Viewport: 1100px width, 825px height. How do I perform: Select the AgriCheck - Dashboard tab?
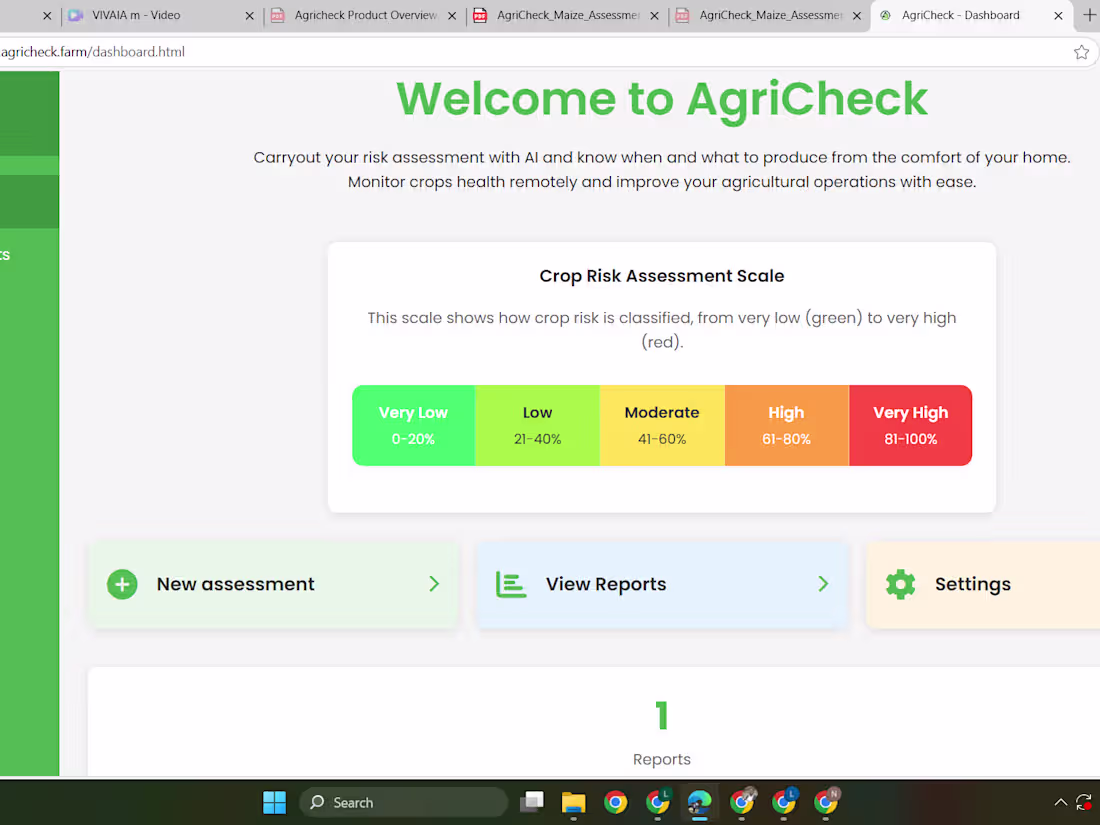(972, 15)
